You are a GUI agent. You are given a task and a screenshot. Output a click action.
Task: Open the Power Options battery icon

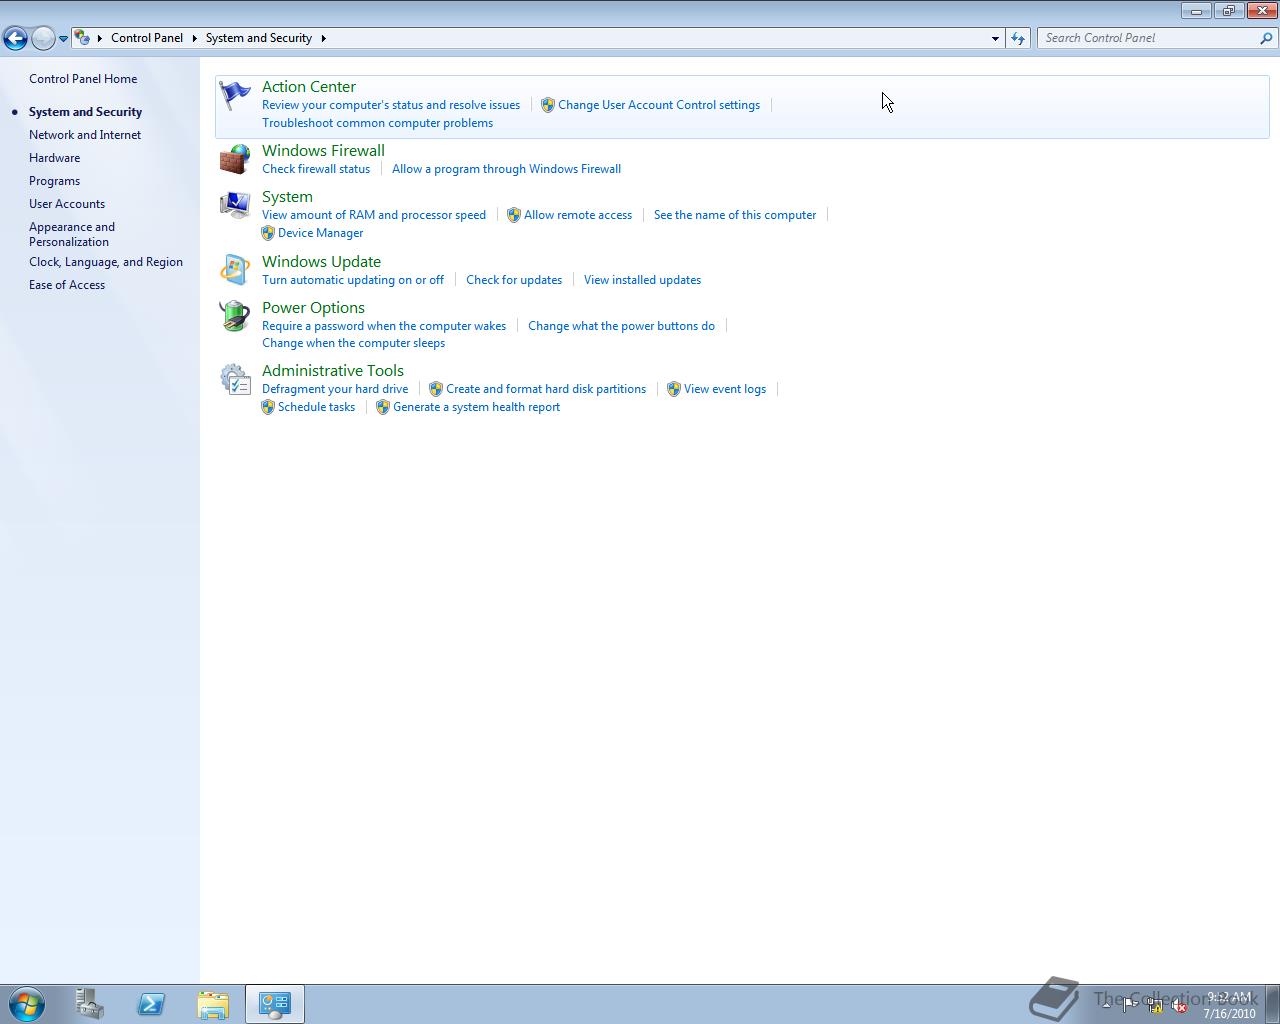pyautogui.click(x=235, y=316)
